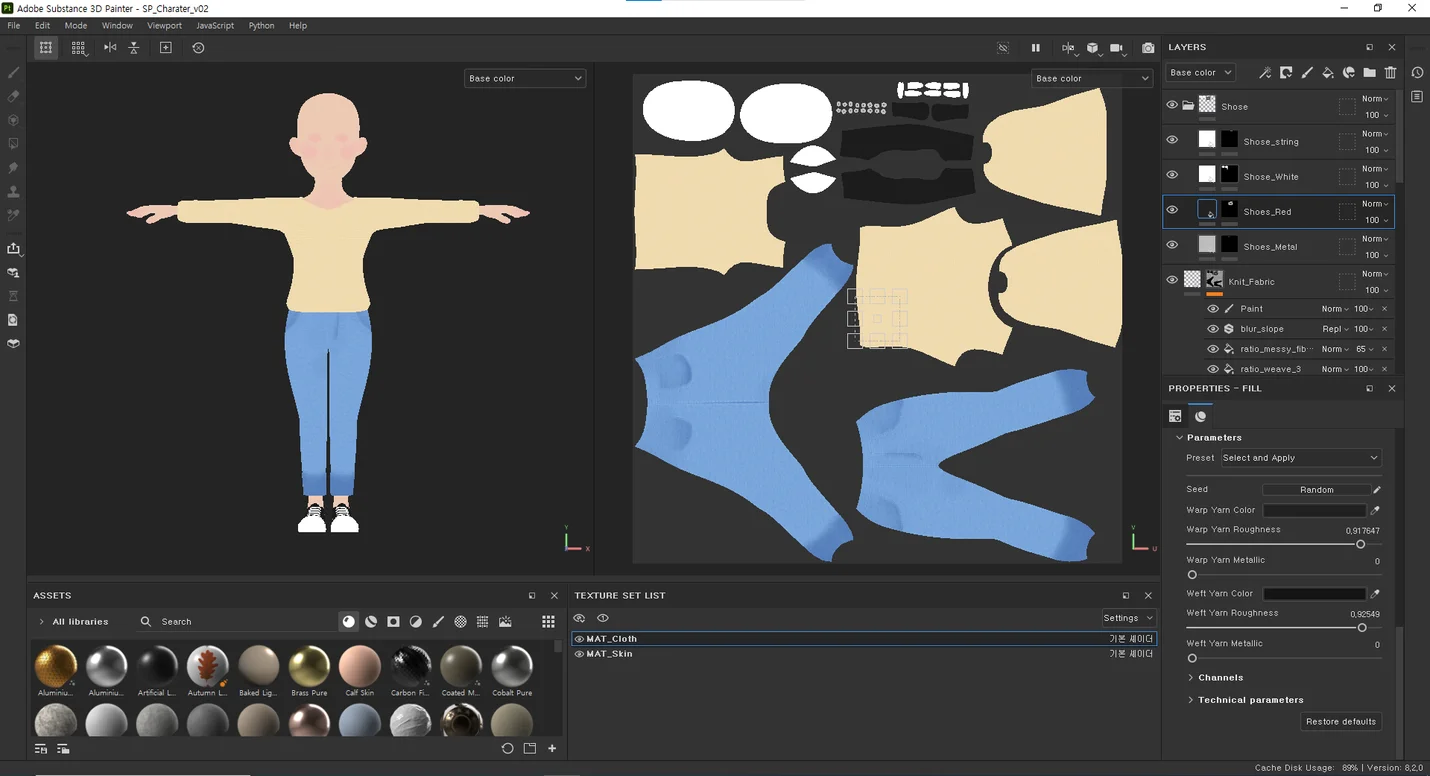Open the Export textures icon in left toolbar

[13, 249]
